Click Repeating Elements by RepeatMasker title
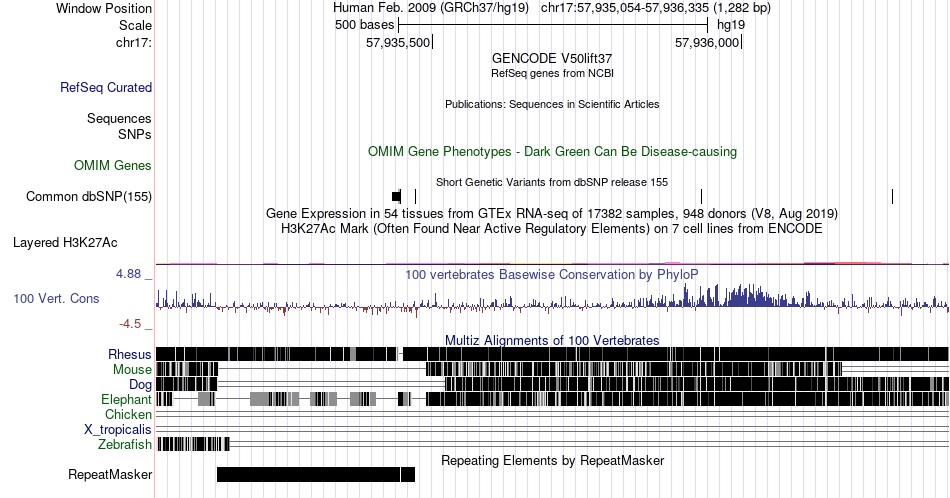Screen dimensions: 950x498 552,460
